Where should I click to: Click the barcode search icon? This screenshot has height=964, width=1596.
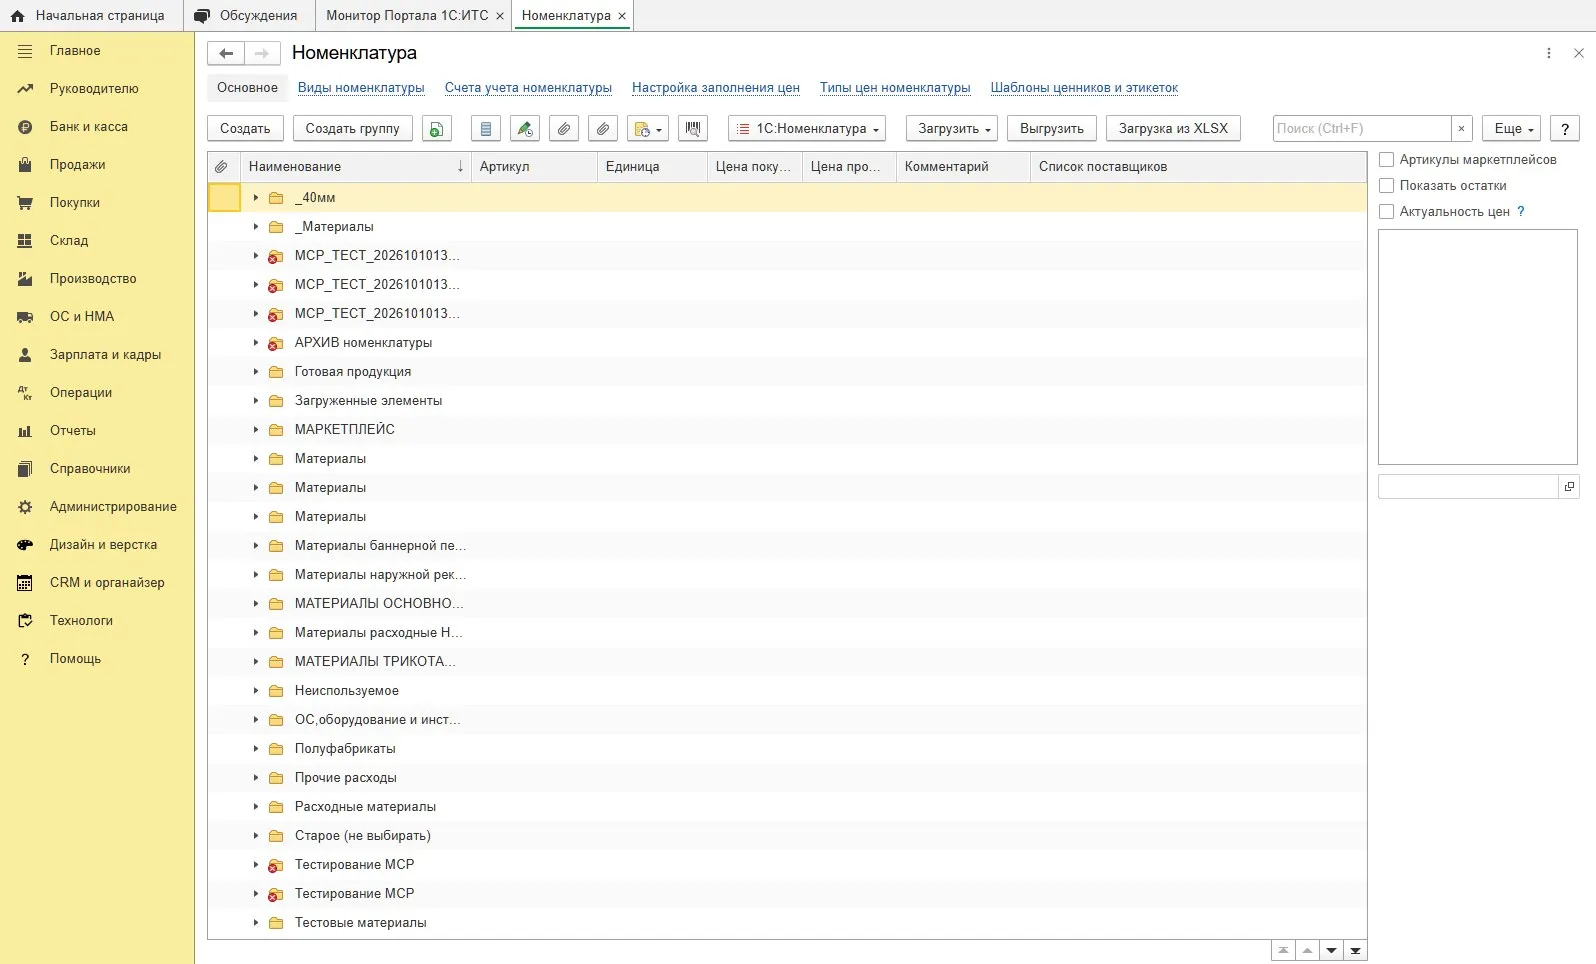coord(693,129)
